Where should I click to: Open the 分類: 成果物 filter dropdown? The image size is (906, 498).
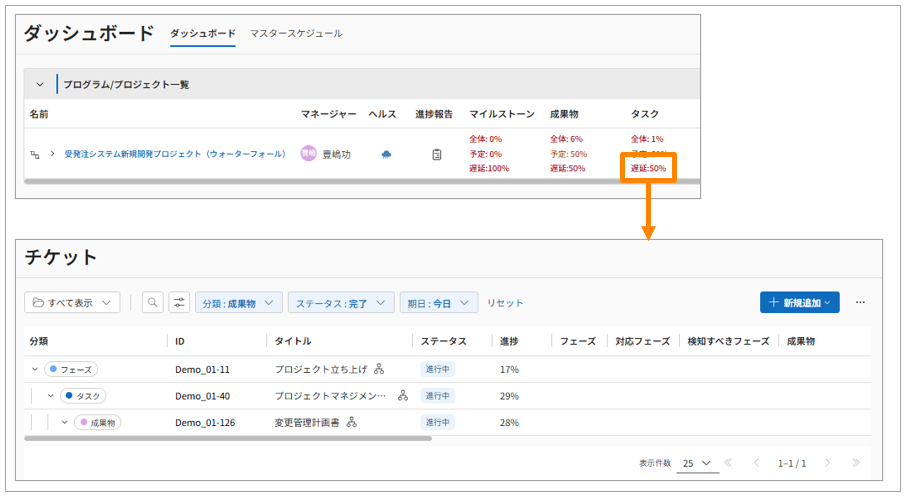(238, 303)
